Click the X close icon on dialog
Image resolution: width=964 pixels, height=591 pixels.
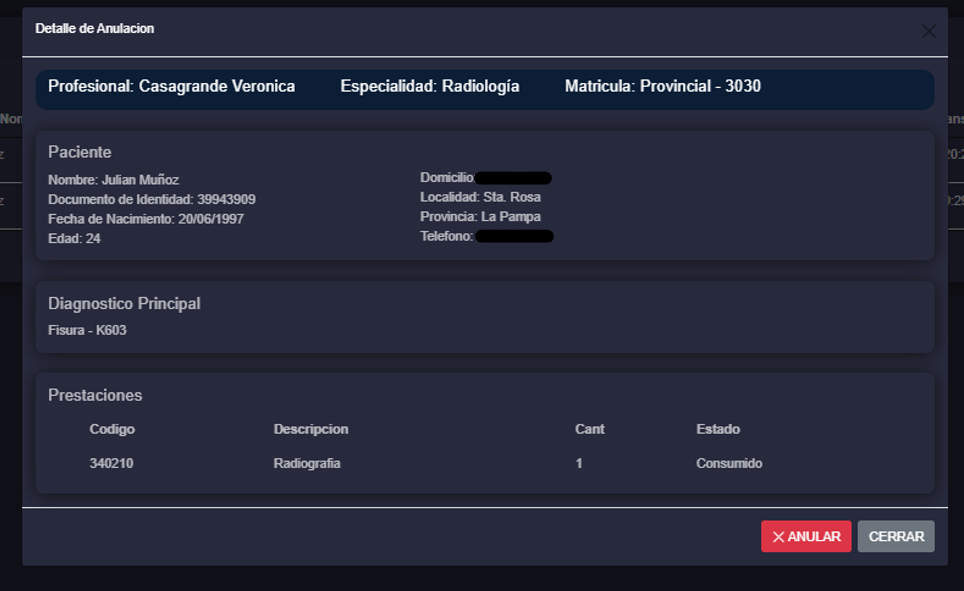(928, 29)
